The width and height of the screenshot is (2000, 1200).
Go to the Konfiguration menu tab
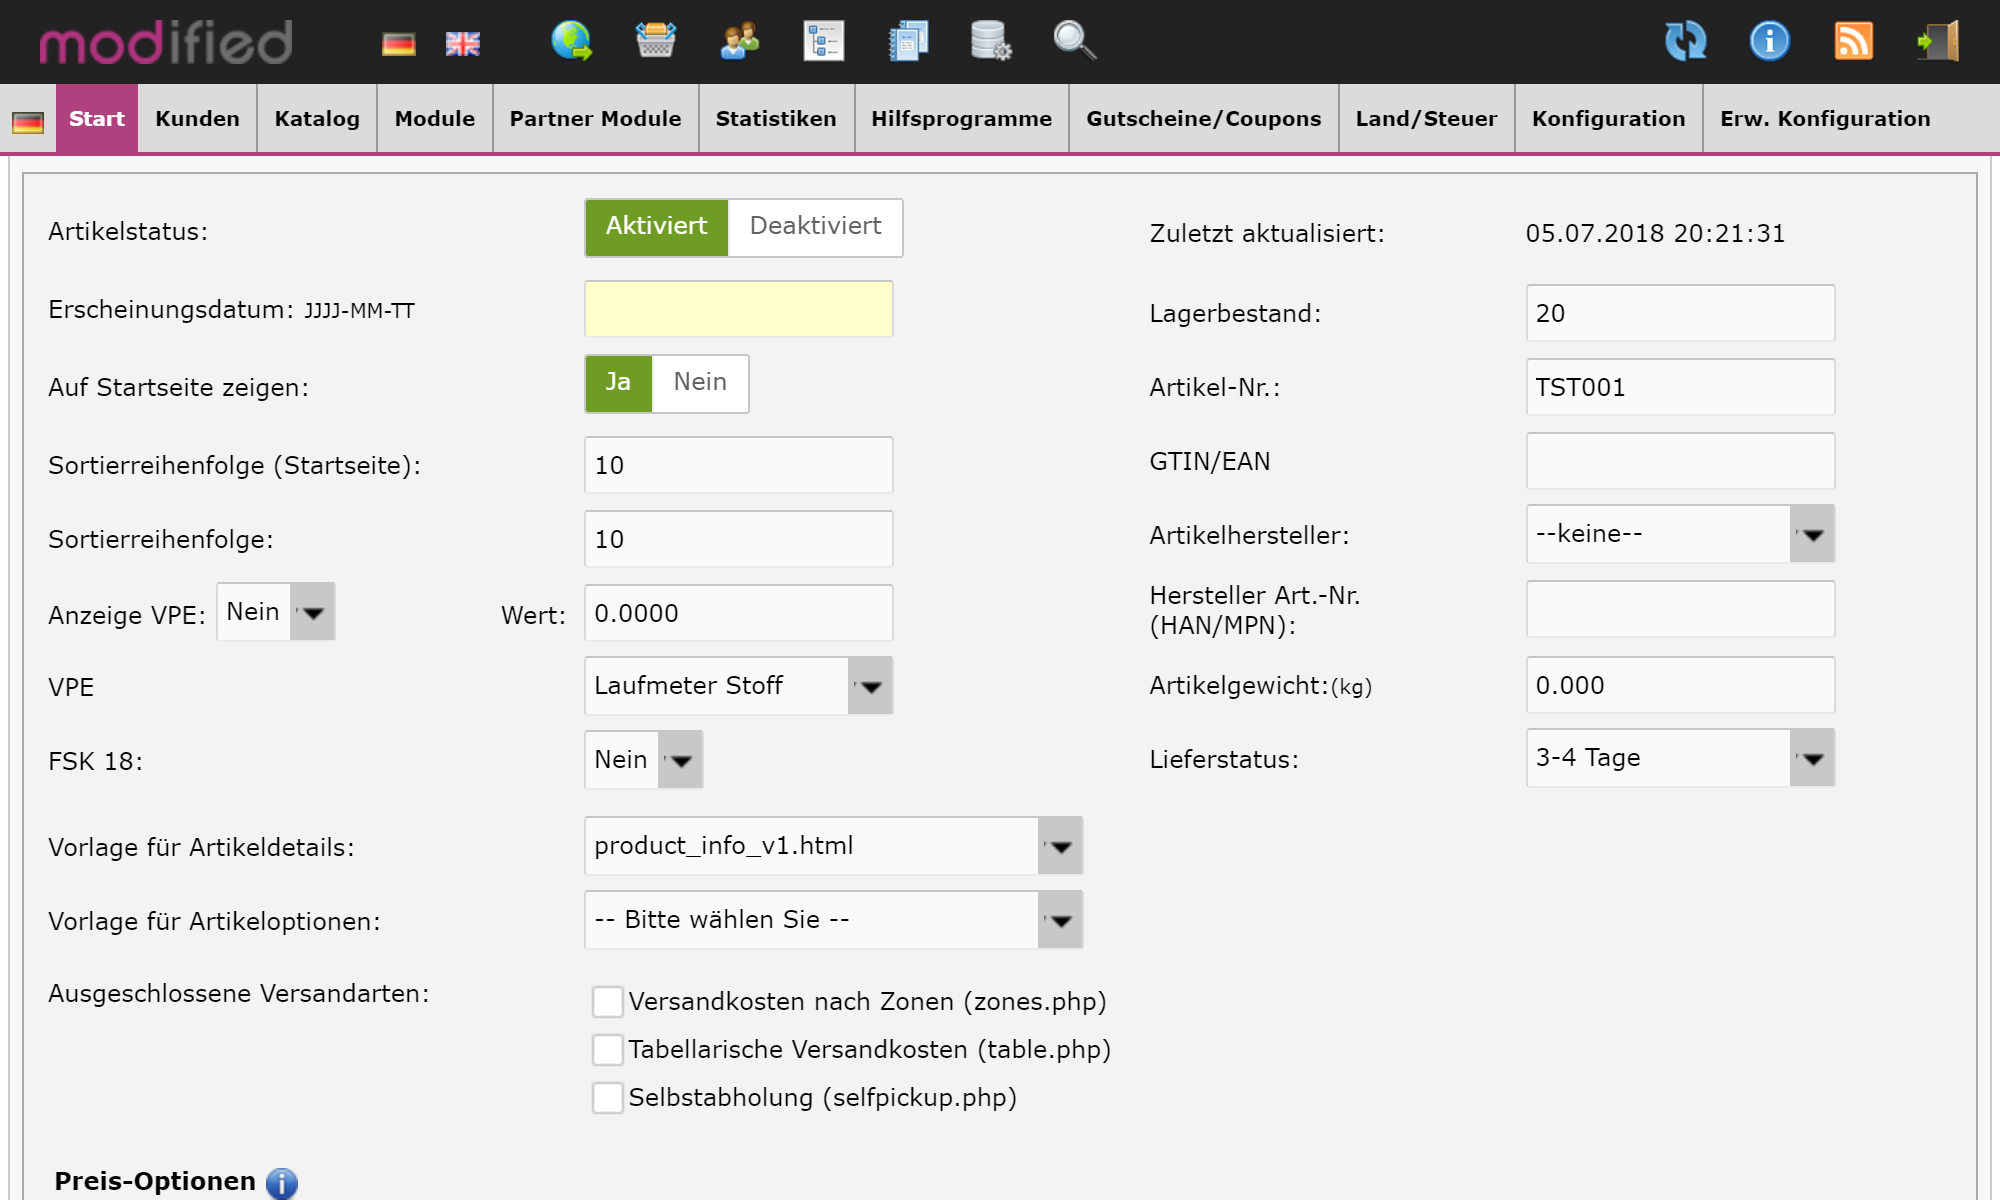click(x=1608, y=119)
